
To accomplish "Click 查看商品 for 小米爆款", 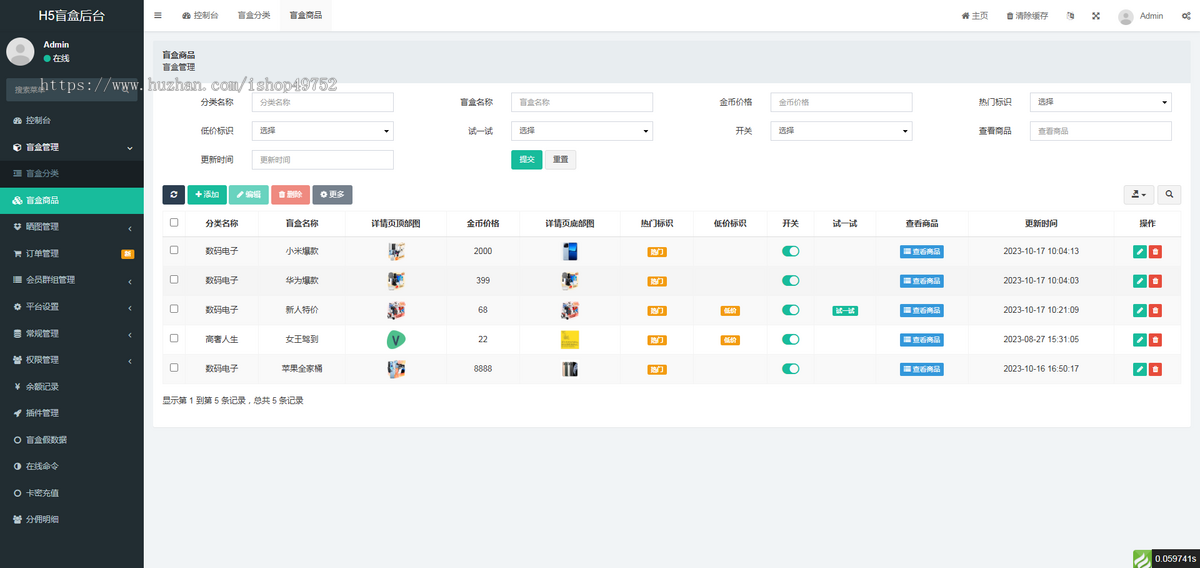I will tap(922, 252).
